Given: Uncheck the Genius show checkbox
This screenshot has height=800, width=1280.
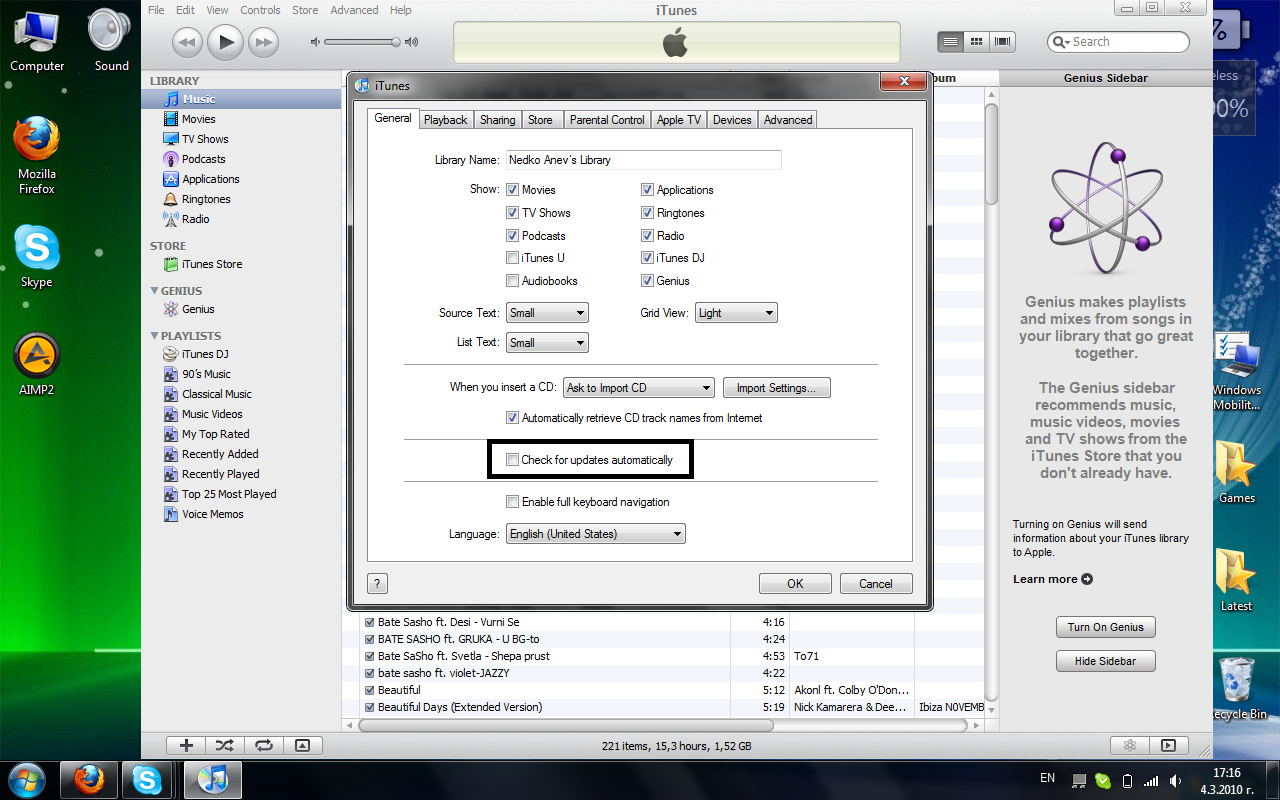Looking at the screenshot, I should click(x=648, y=281).
